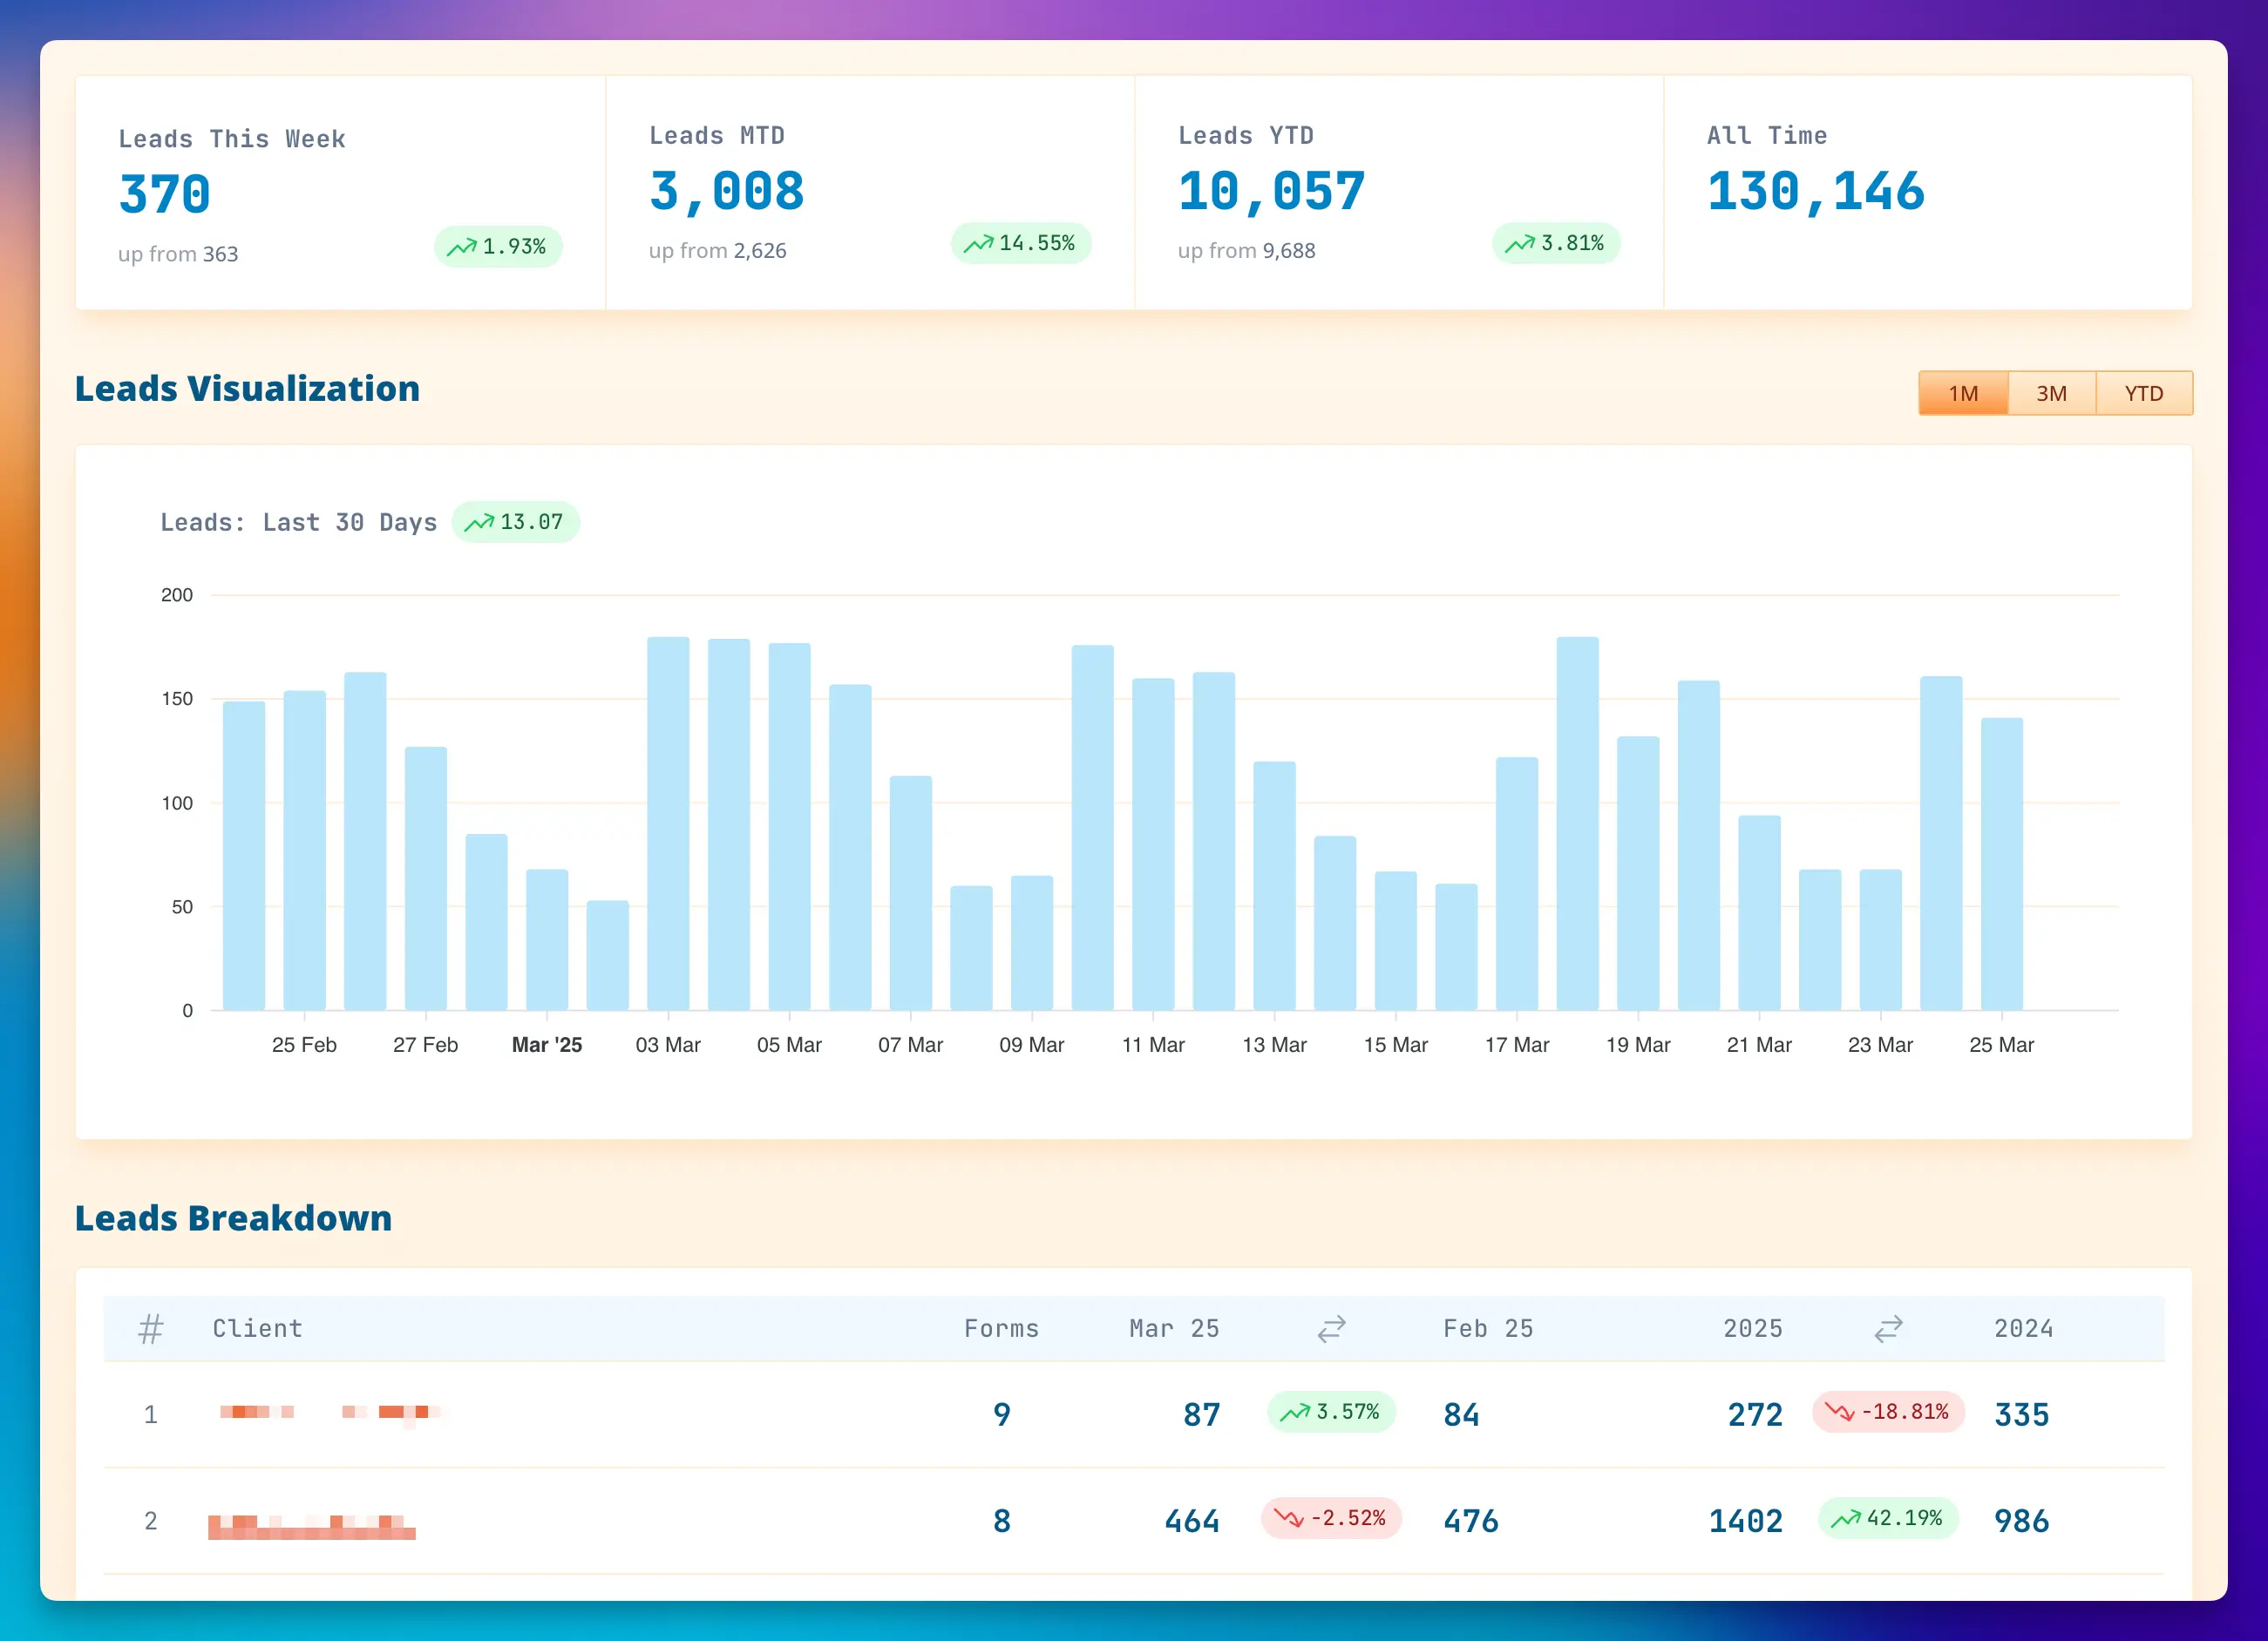Select the 11 Mar bar in chart
The height and width of the screenshot is (1641, 2268).
point(1153,844)
